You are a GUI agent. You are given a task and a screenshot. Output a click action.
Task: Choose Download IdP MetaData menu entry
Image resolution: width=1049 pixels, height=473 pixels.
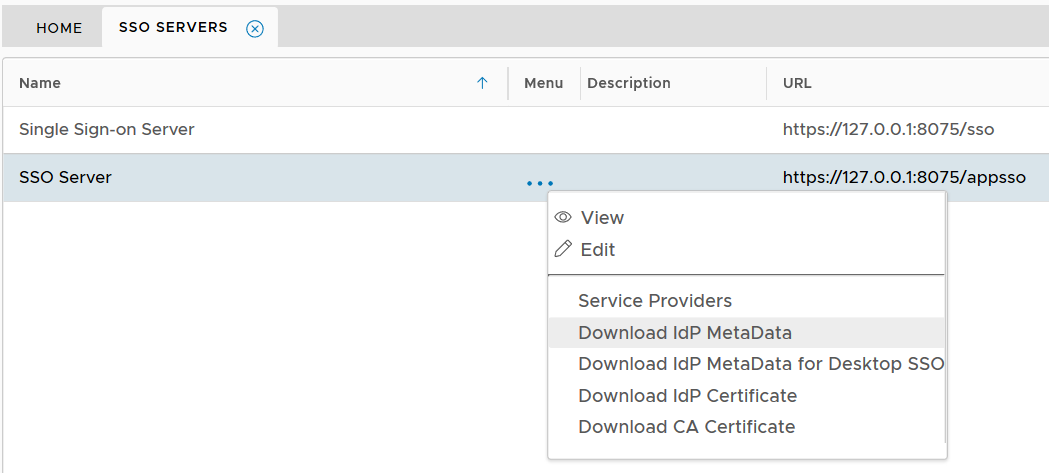[x=685, y=333]
